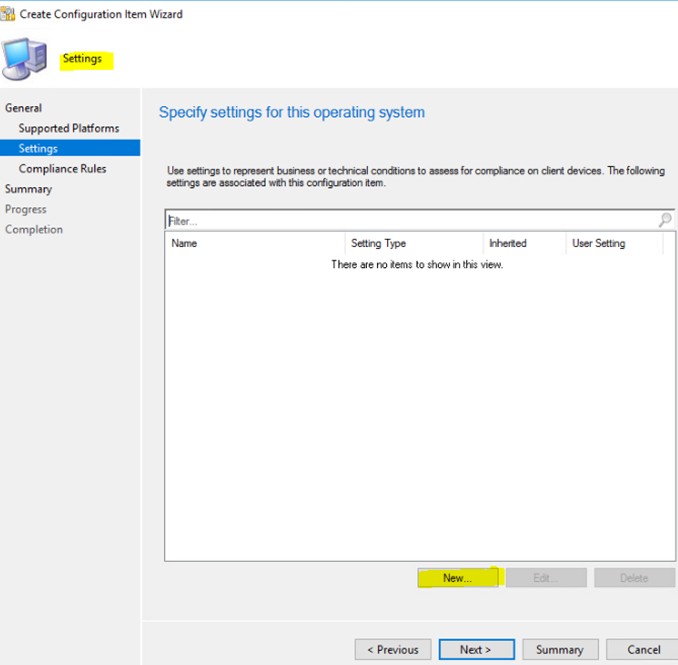Click the magnifying glass search icon

[665, 220]
